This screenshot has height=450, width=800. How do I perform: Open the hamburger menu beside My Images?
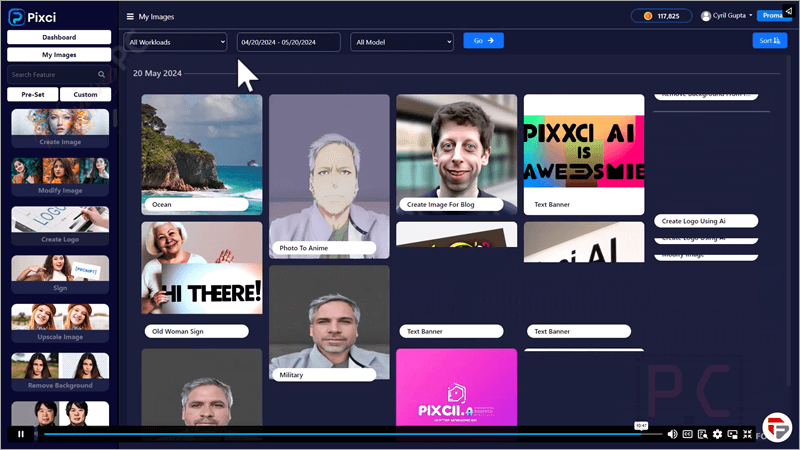click(130, 16)
